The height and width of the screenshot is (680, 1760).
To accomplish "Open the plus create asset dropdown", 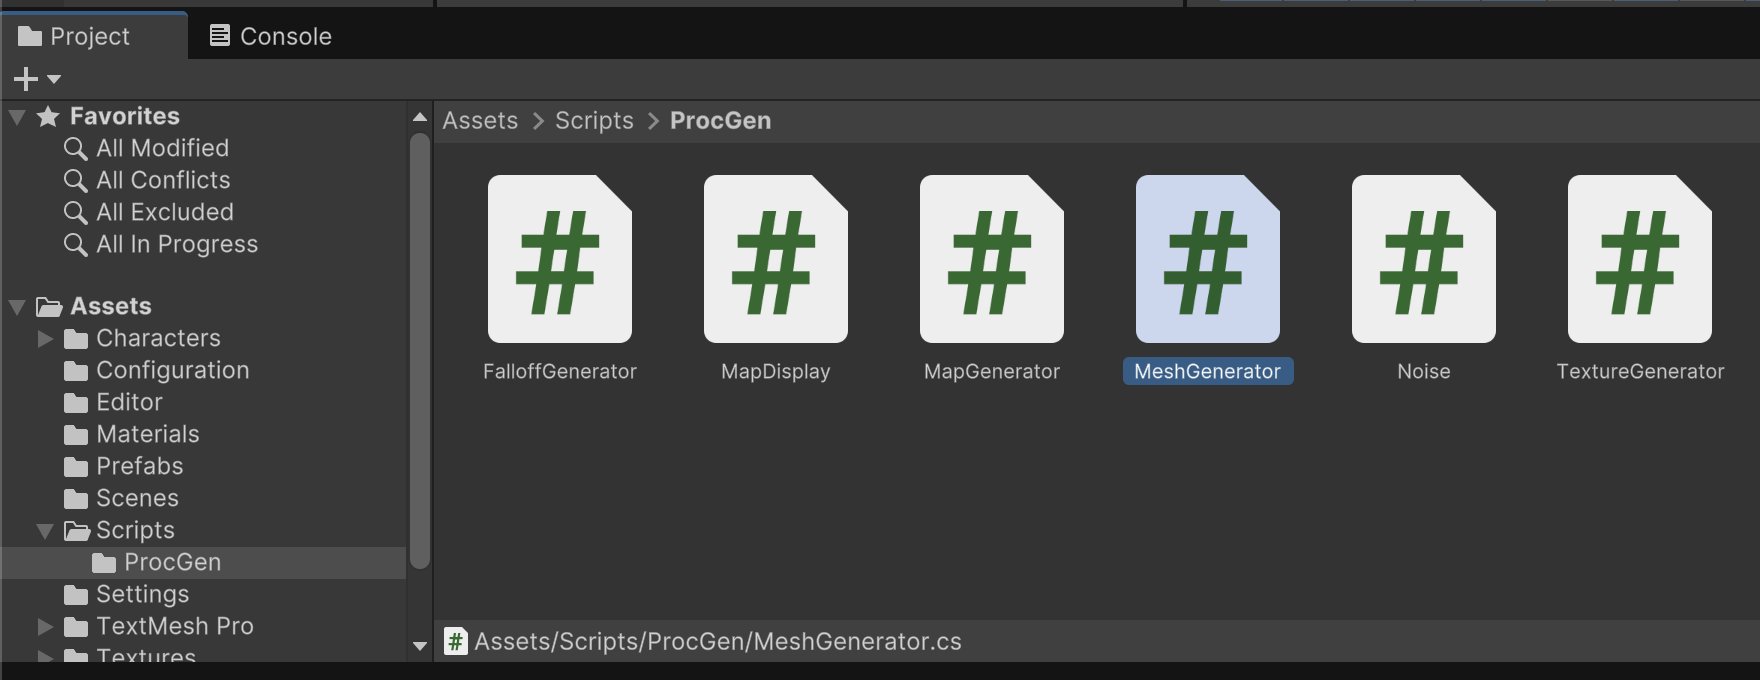I will pos(37,79).
